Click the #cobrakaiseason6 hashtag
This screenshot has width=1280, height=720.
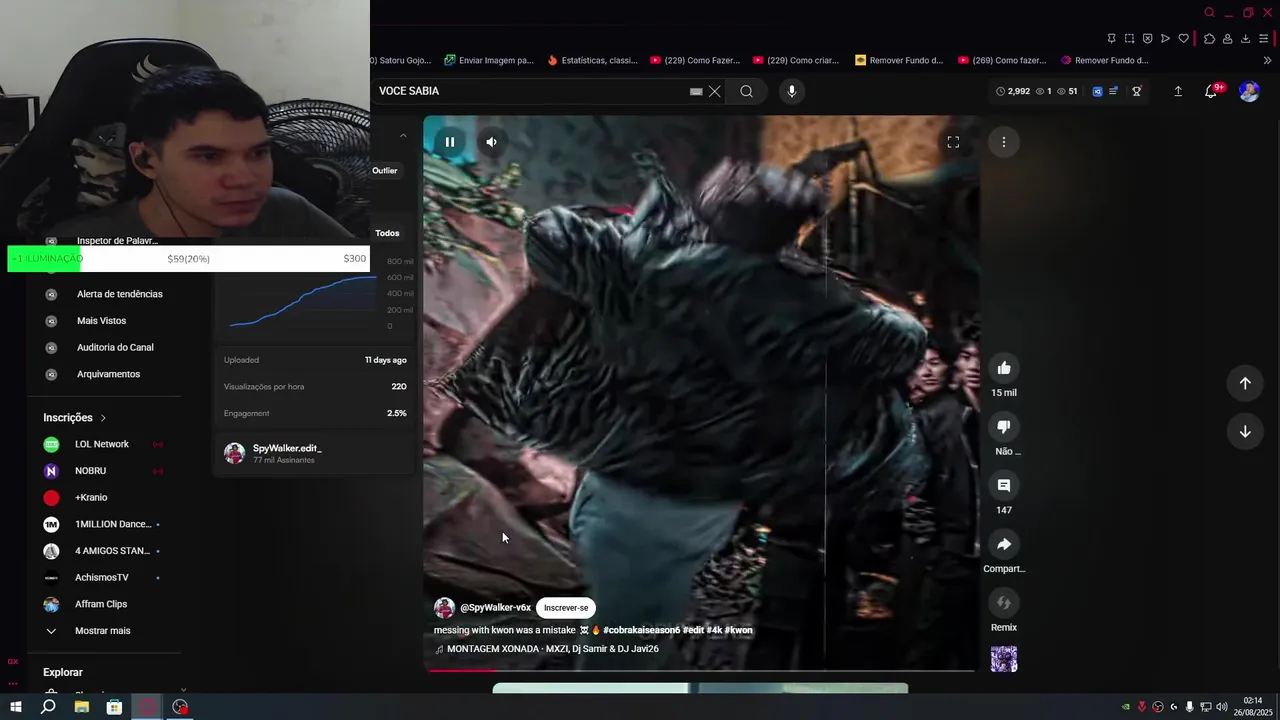[x=641, y=630]
